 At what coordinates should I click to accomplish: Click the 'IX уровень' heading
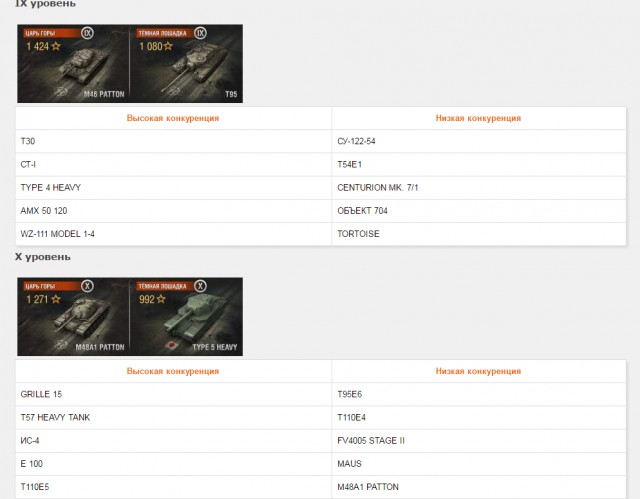tap(45, 4)
